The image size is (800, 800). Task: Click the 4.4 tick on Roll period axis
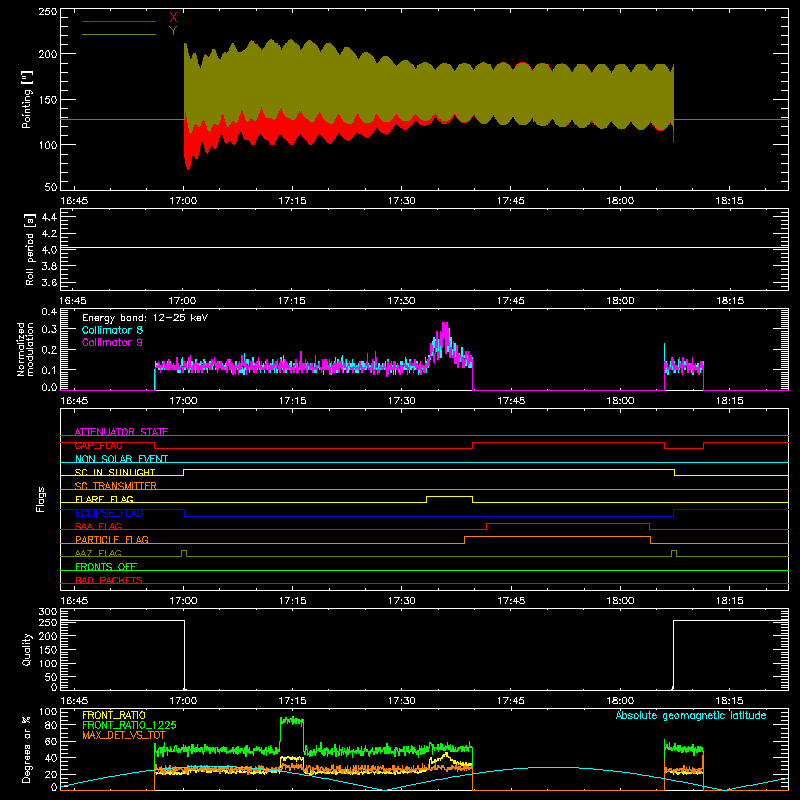pos(49,217)
